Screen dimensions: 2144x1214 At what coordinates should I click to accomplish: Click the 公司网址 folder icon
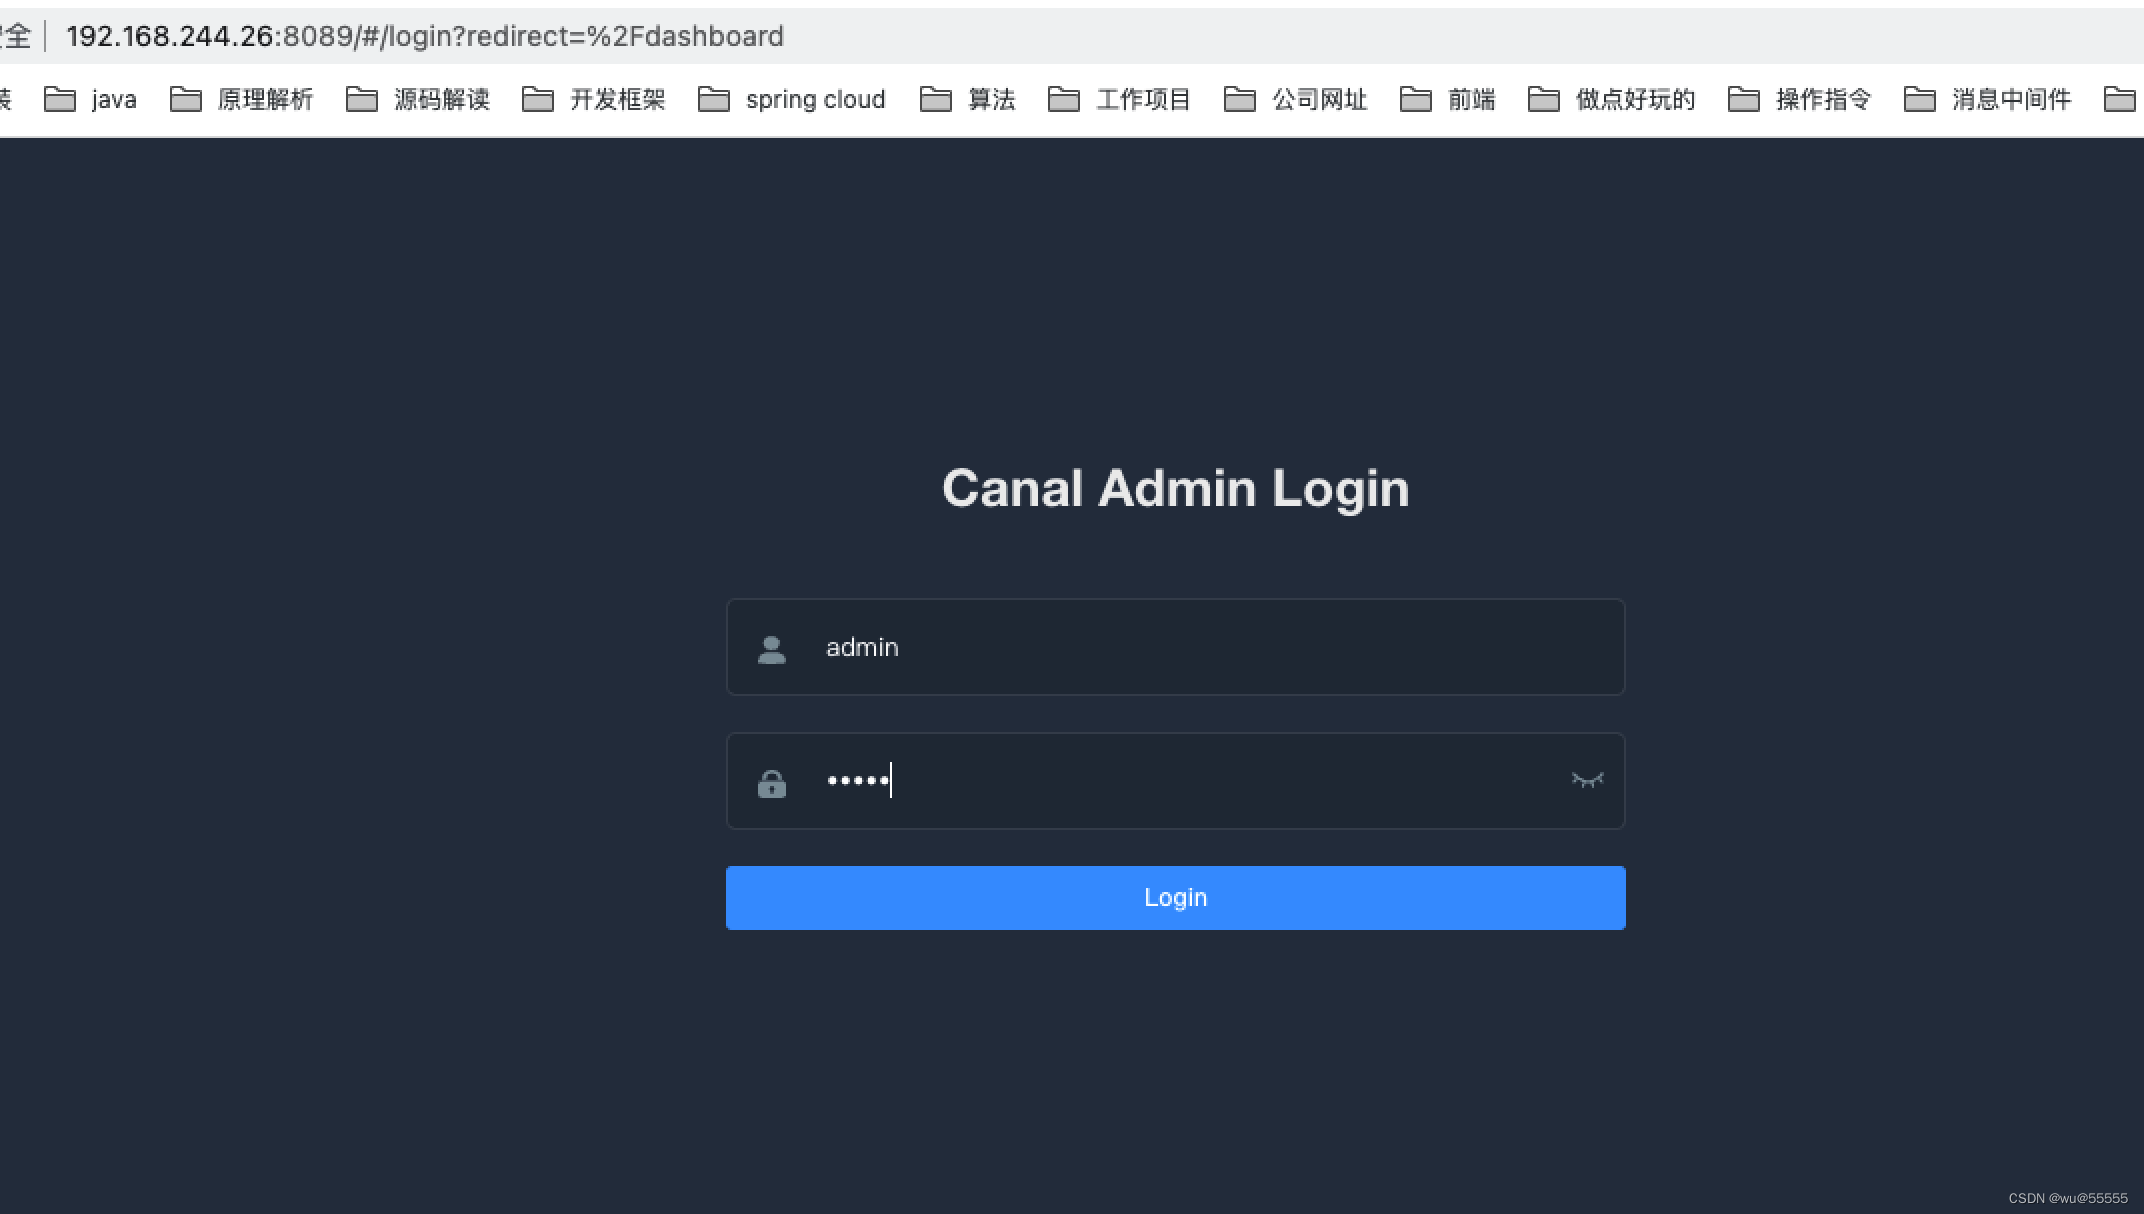1239,99
